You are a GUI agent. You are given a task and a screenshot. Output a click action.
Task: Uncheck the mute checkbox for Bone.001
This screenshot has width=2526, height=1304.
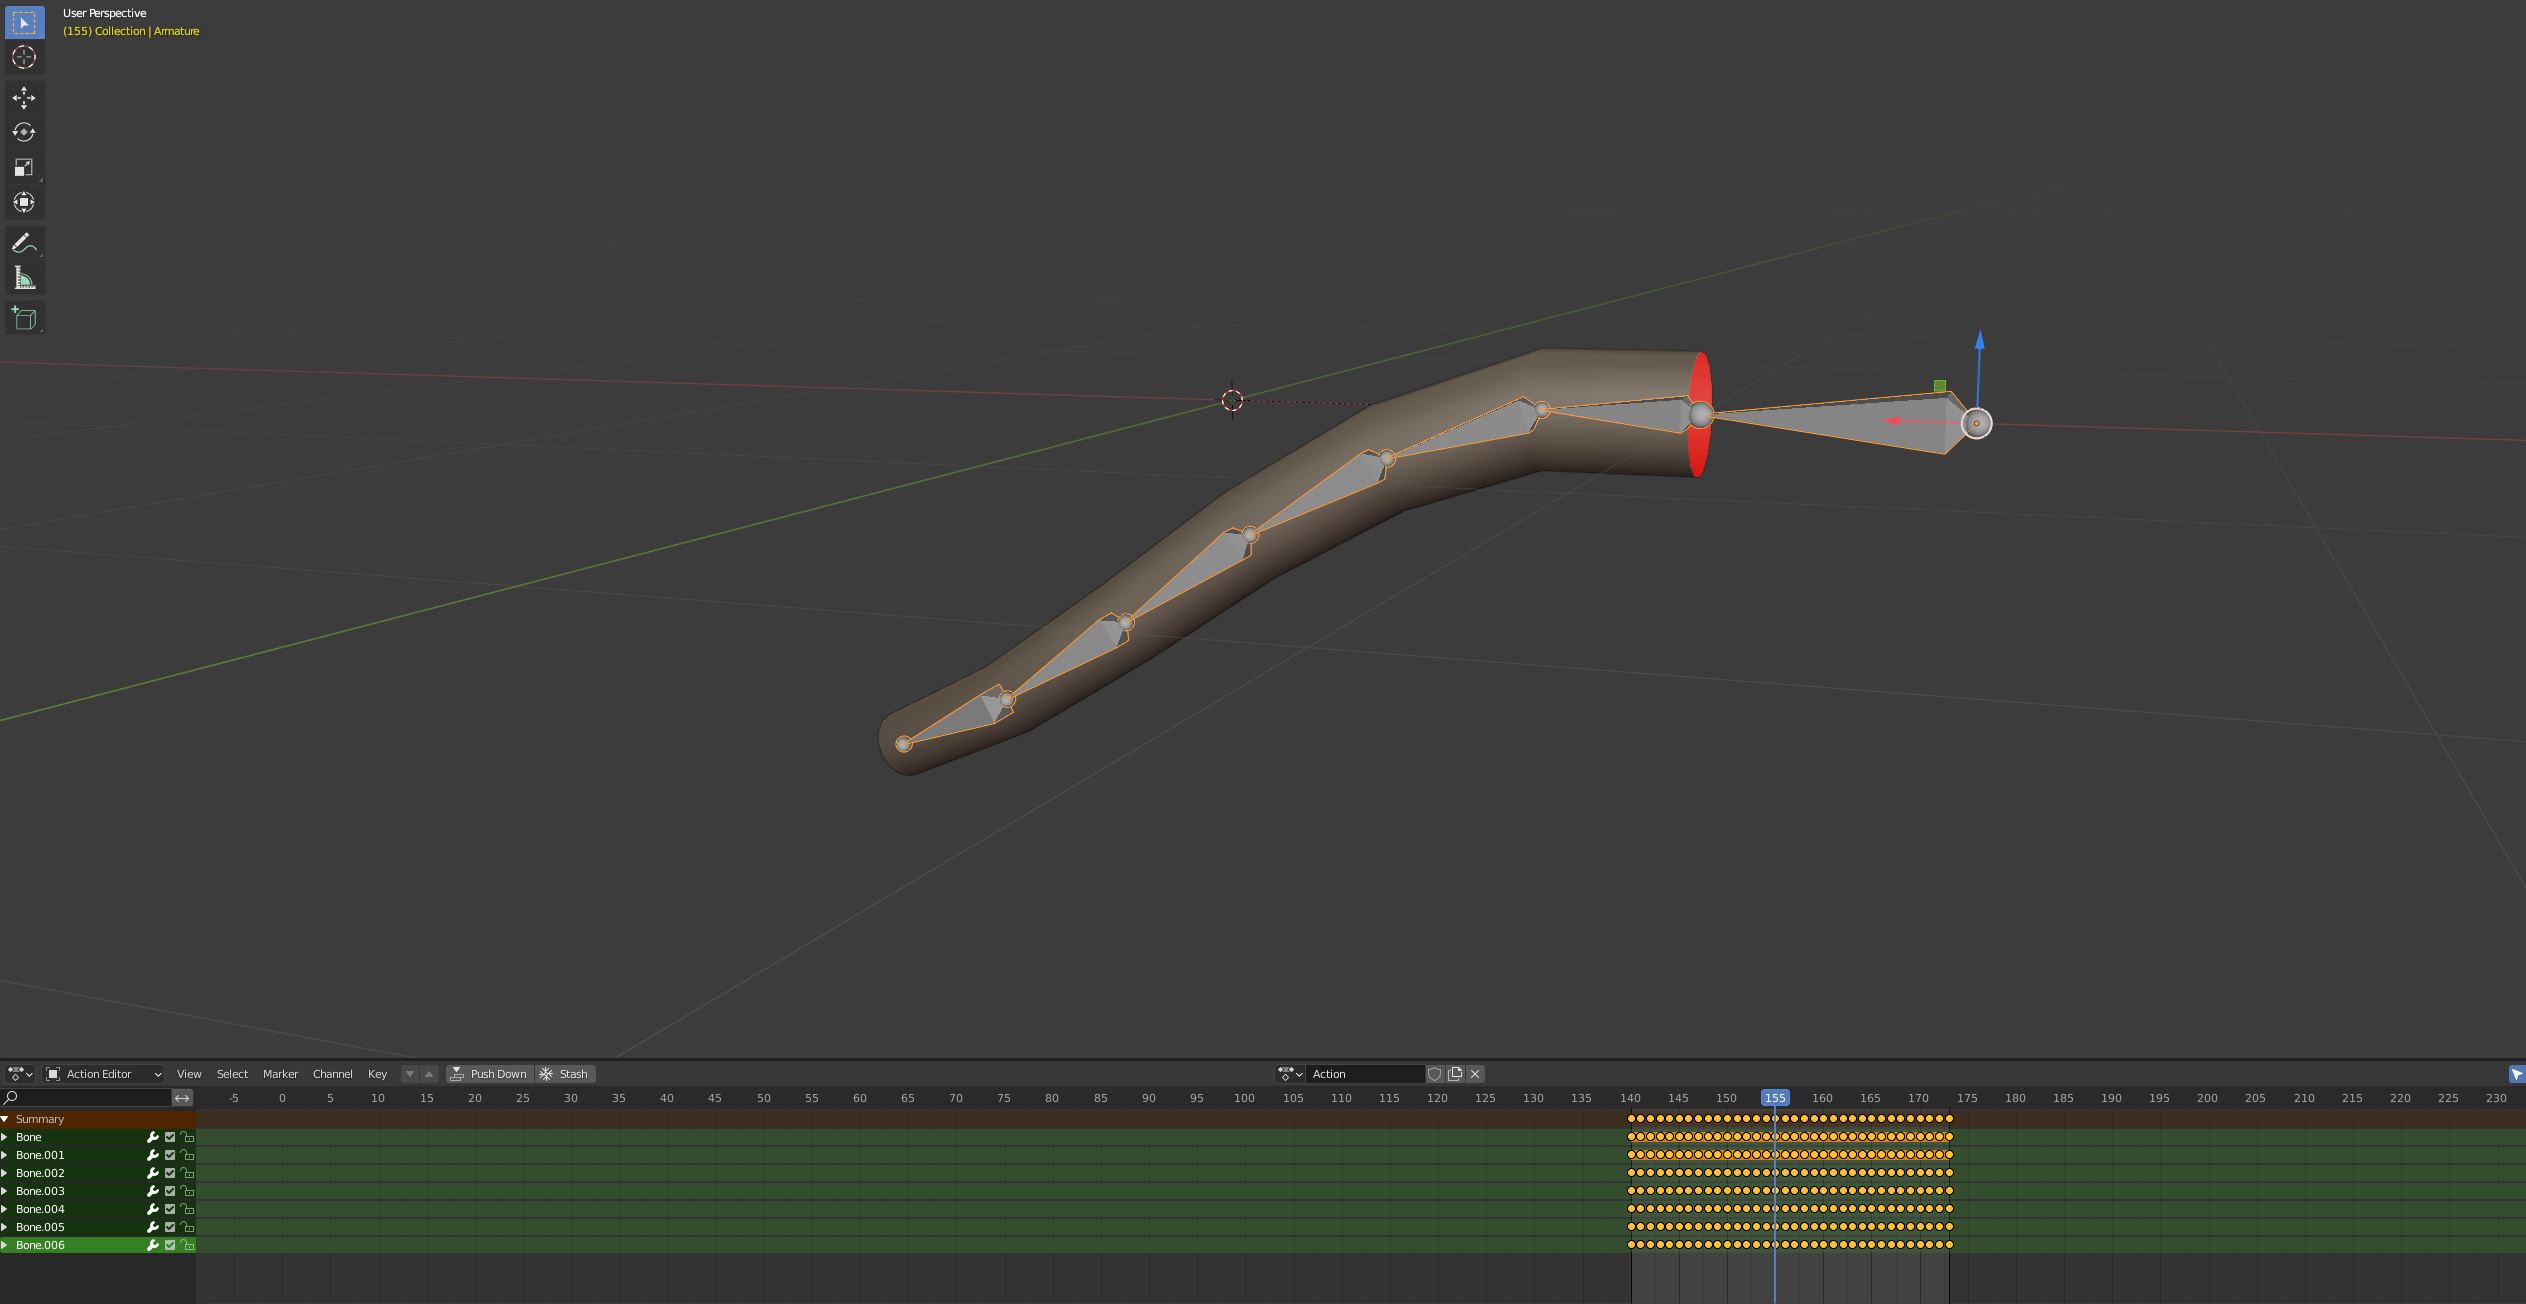pos(170,1155)
